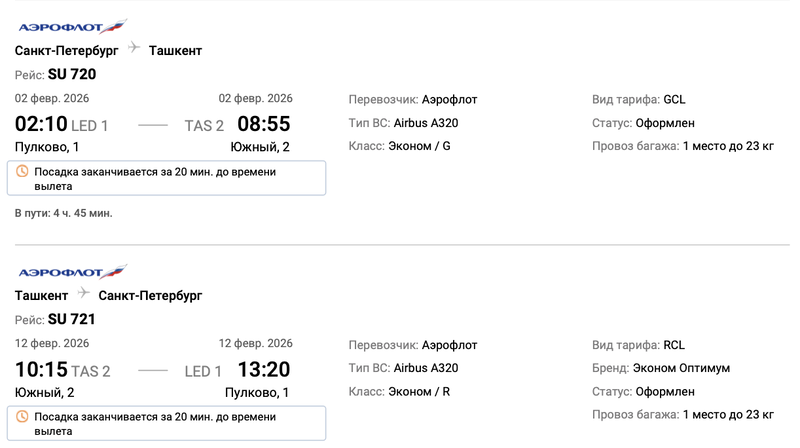Click the 10:15 departure time
The width and height of the screenshot is (800, 448).
click(x=41, y=370)
